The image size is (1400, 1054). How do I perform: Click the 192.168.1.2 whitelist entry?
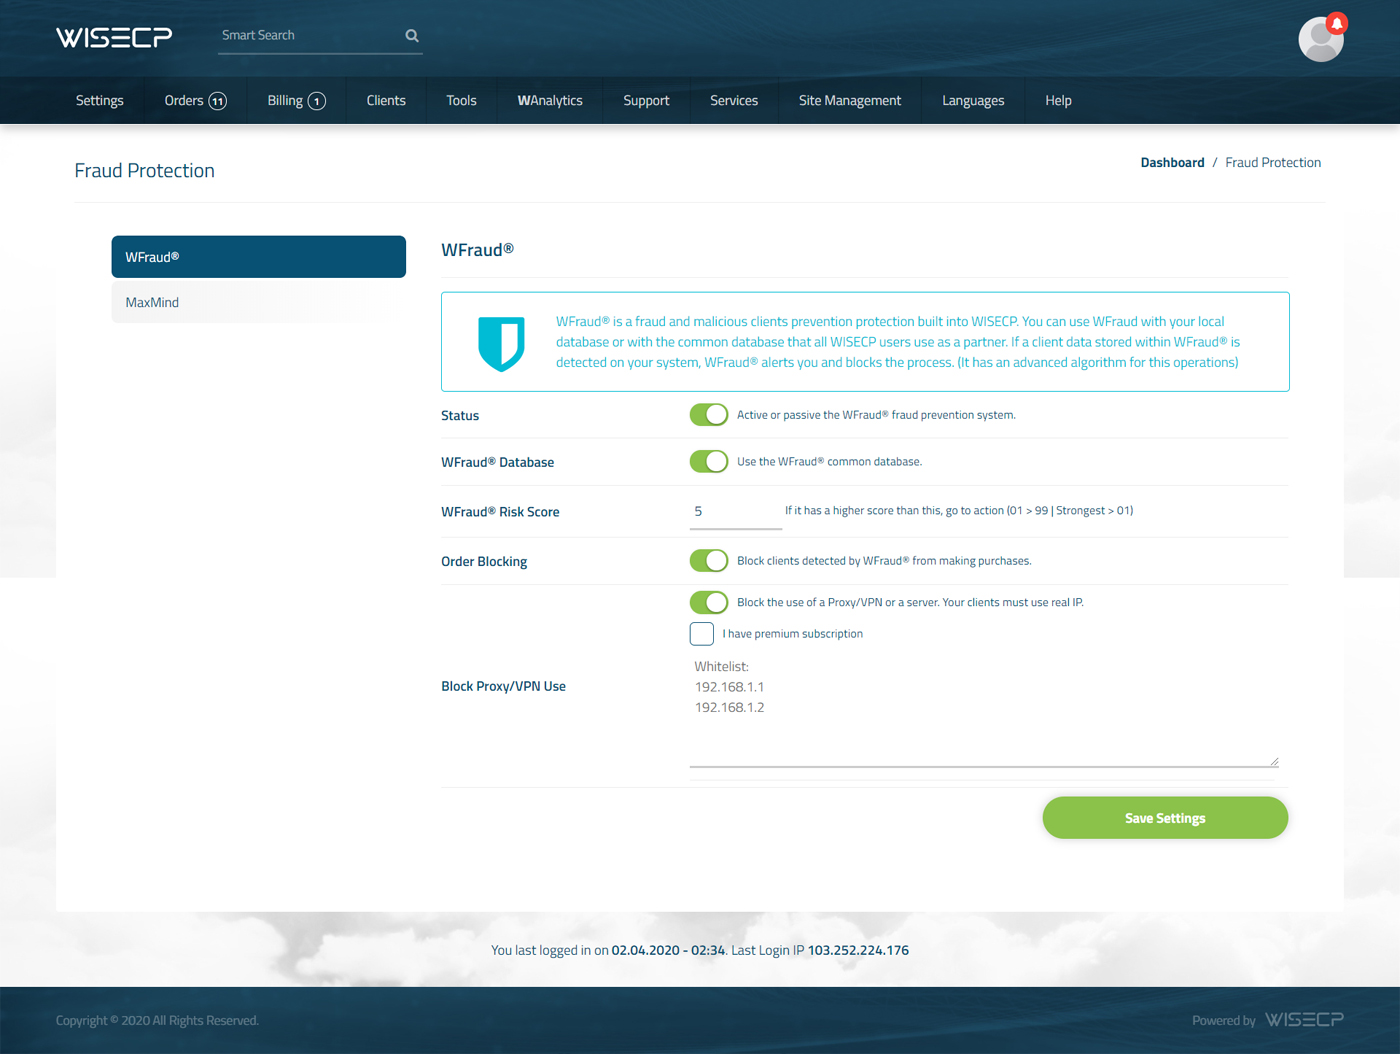729,708
